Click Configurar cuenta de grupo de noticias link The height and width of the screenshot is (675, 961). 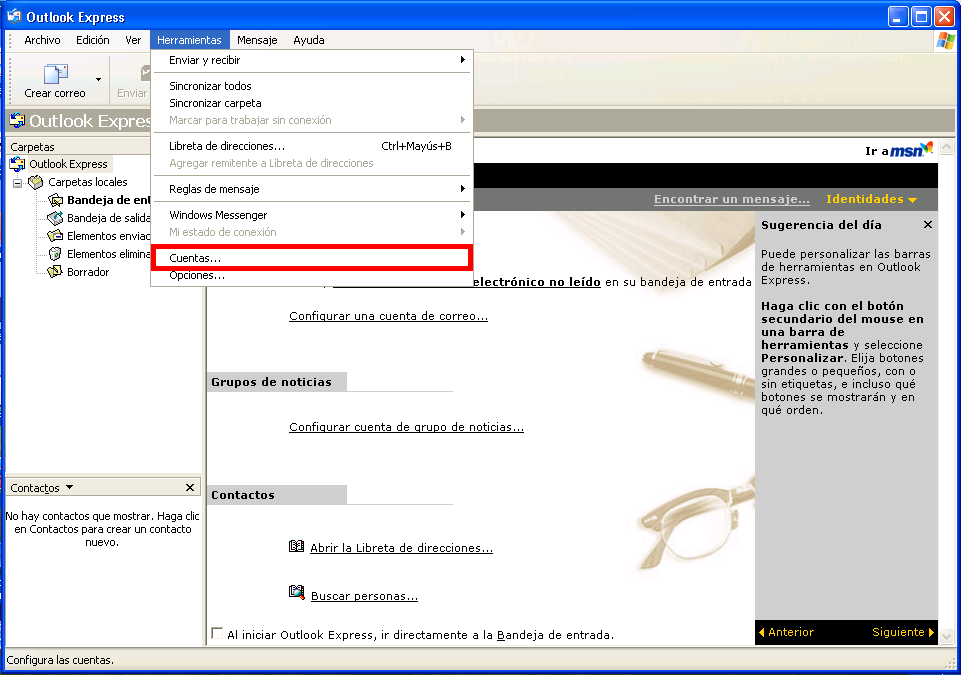click(406, 427)
